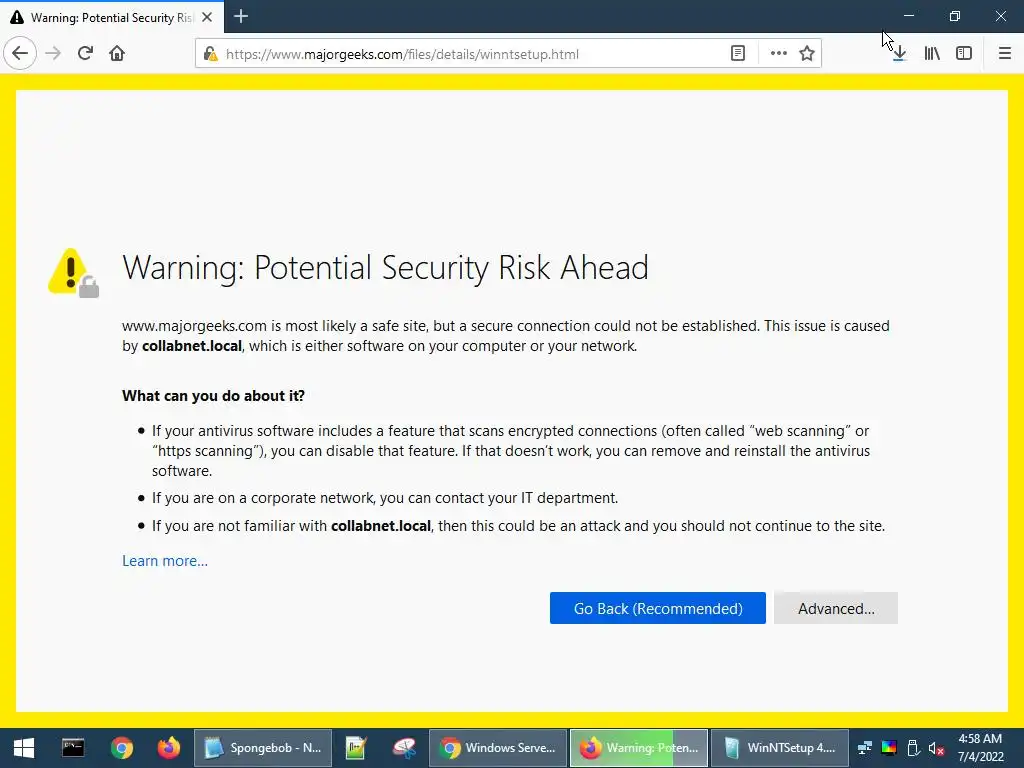Reload the current page
The image size is (1024, 768).
[x=85, y=53]
